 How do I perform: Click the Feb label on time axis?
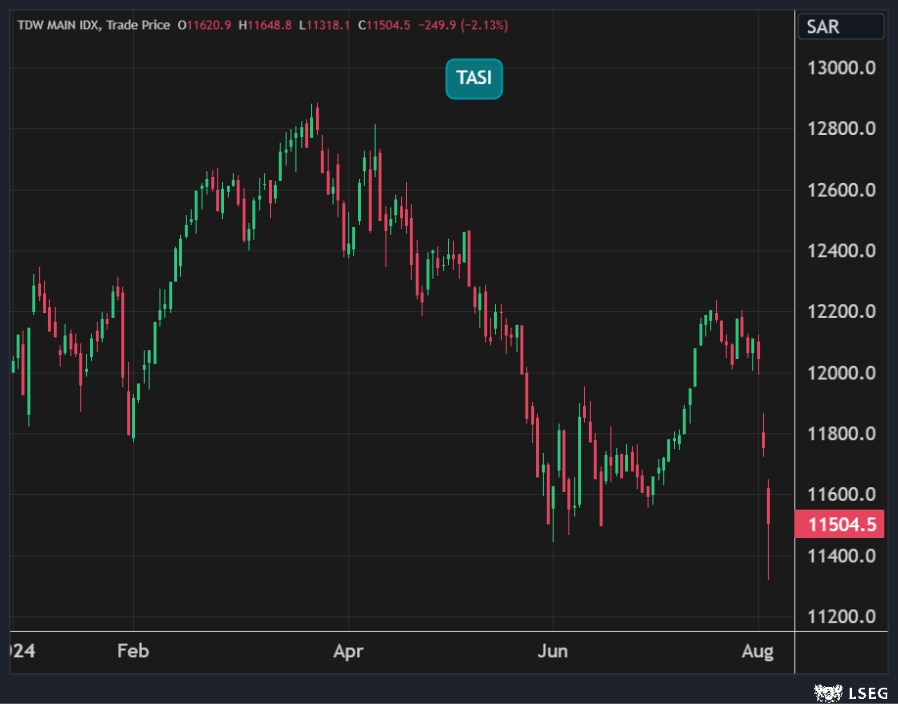pos(133,652)
